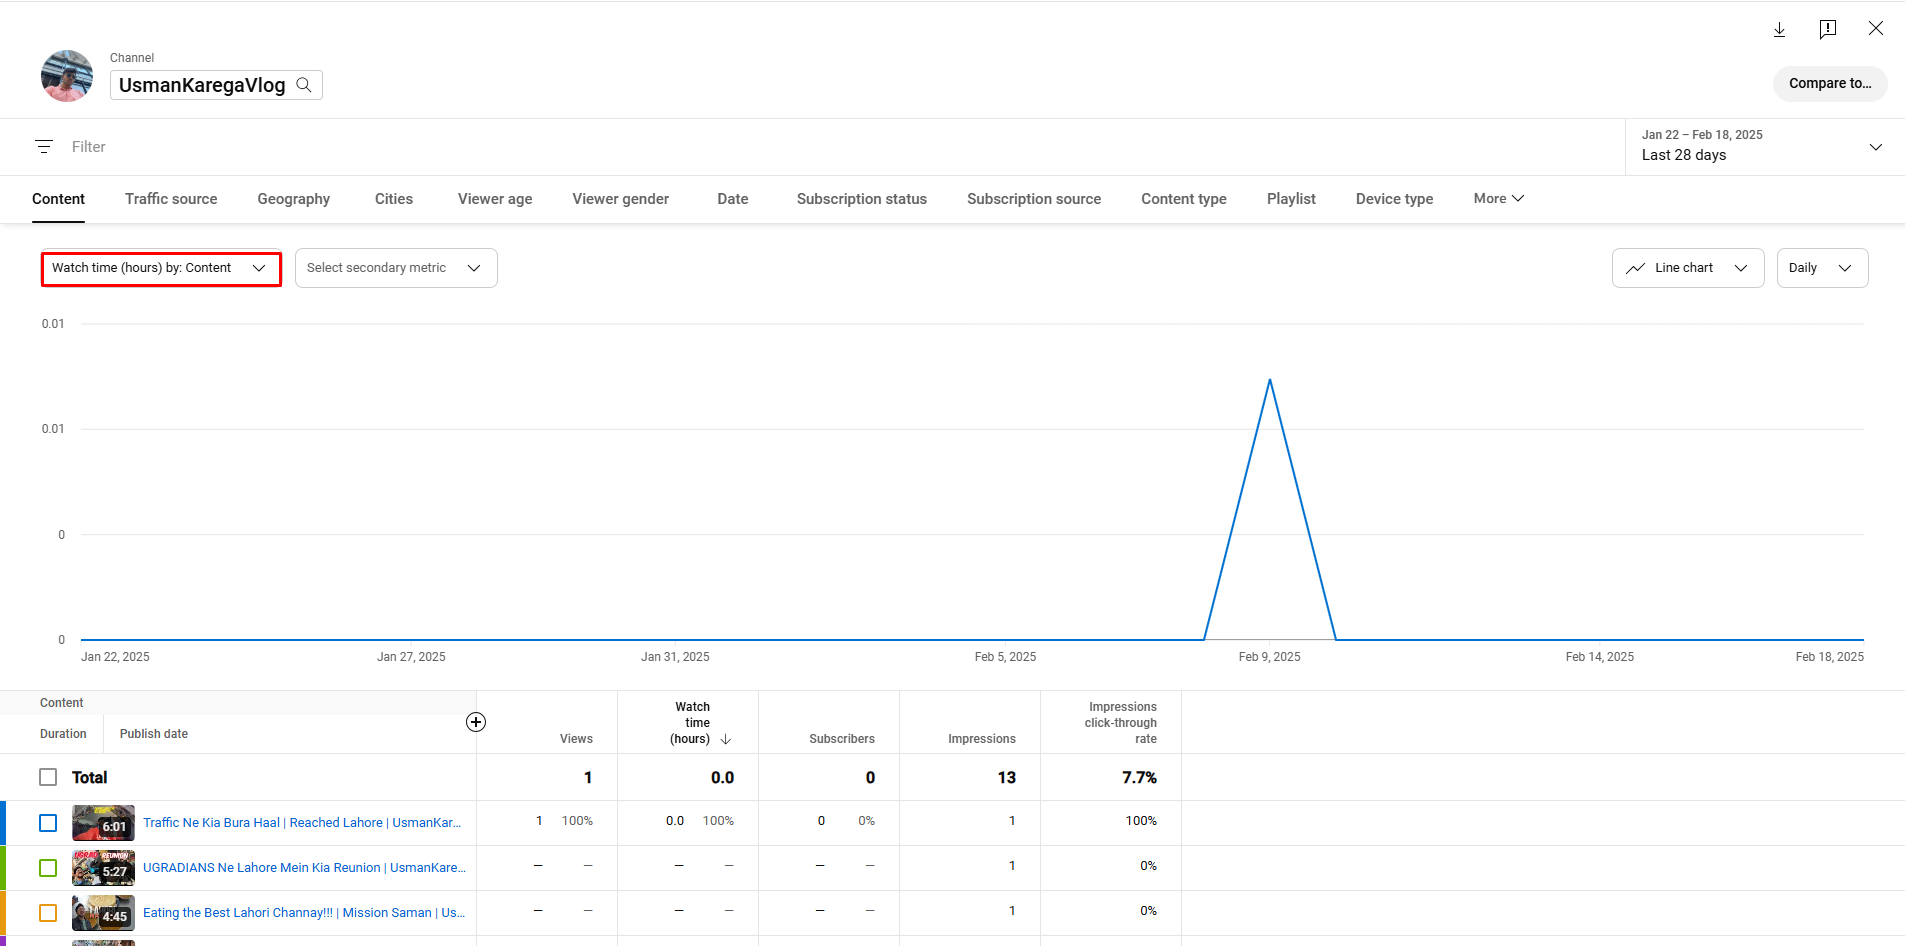Switch to the Traffic source tab
This screenshot has width=1905, height=946.
(170, 198)
